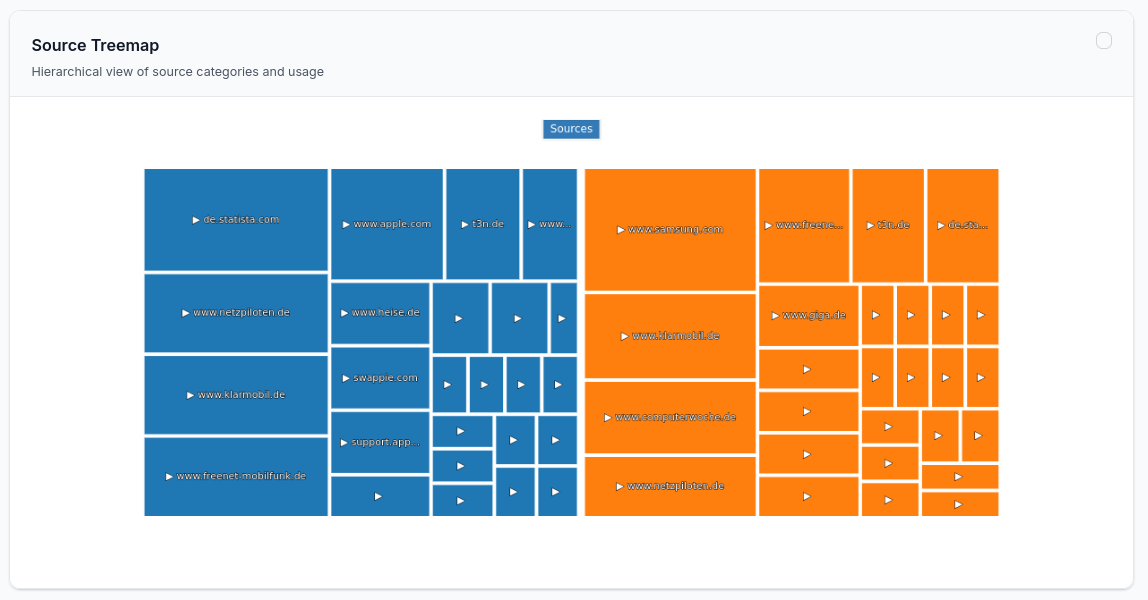Expand the blue t3n.de node

click(x=463, y=224)
